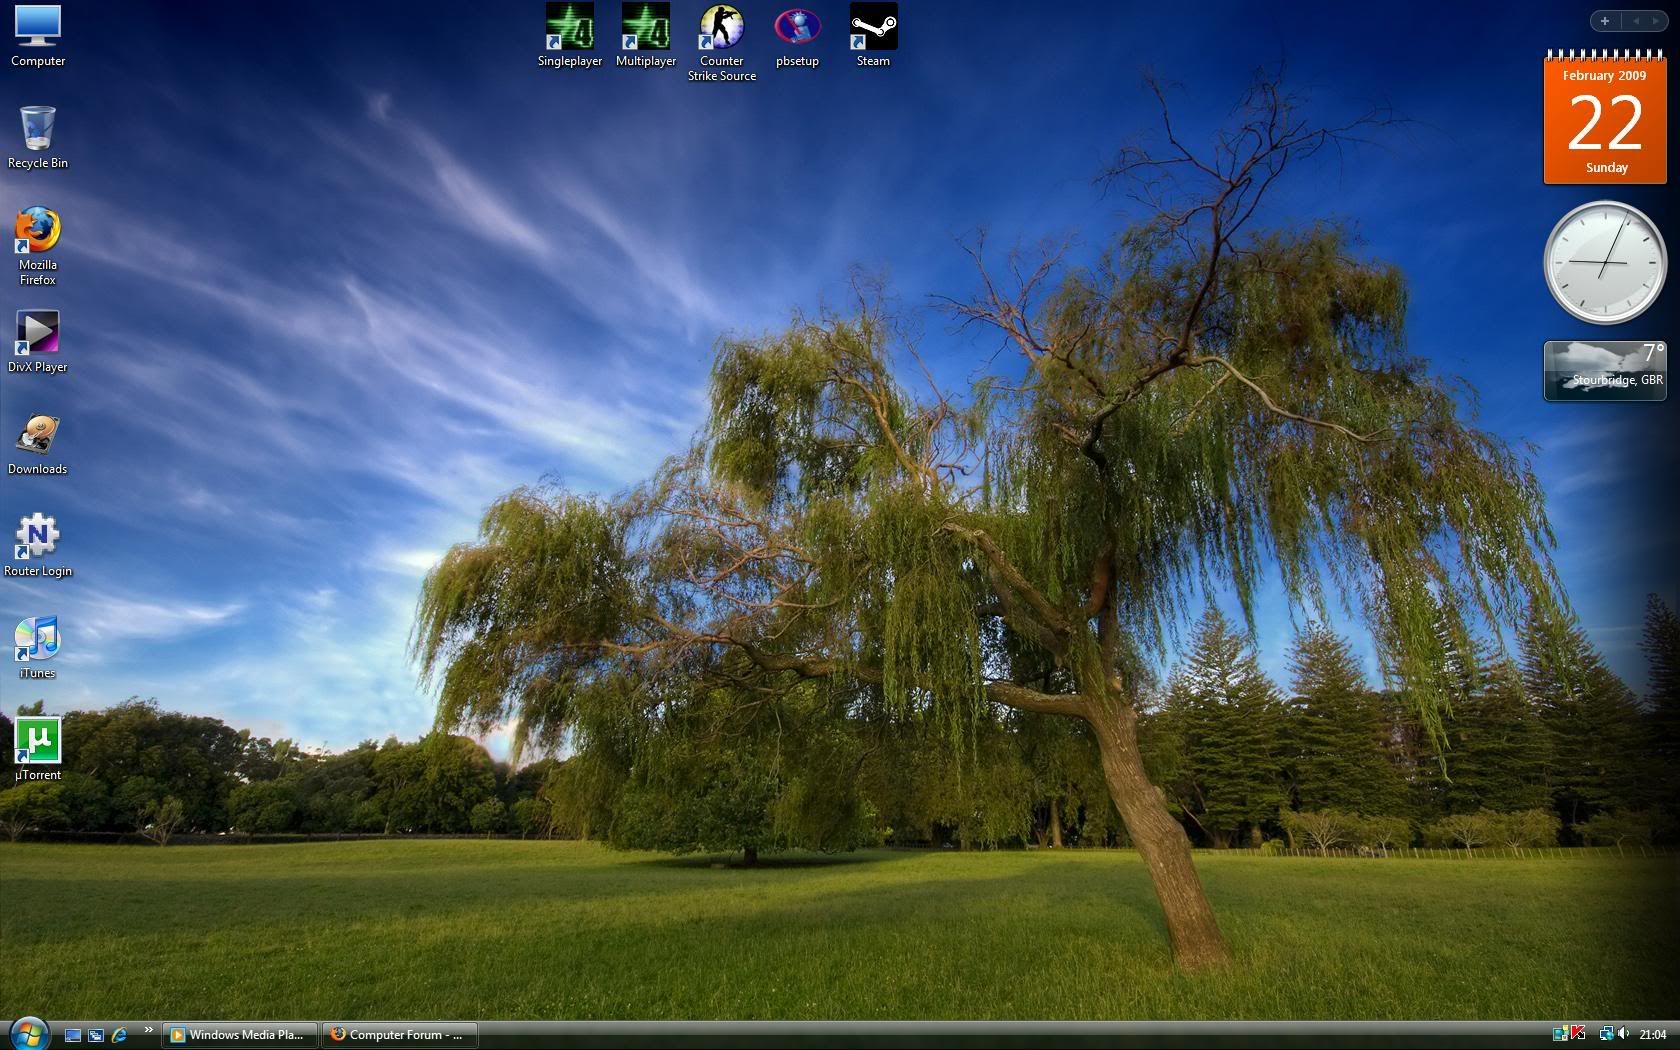Click the Stourbridge weather gadget

(1606, 371)
